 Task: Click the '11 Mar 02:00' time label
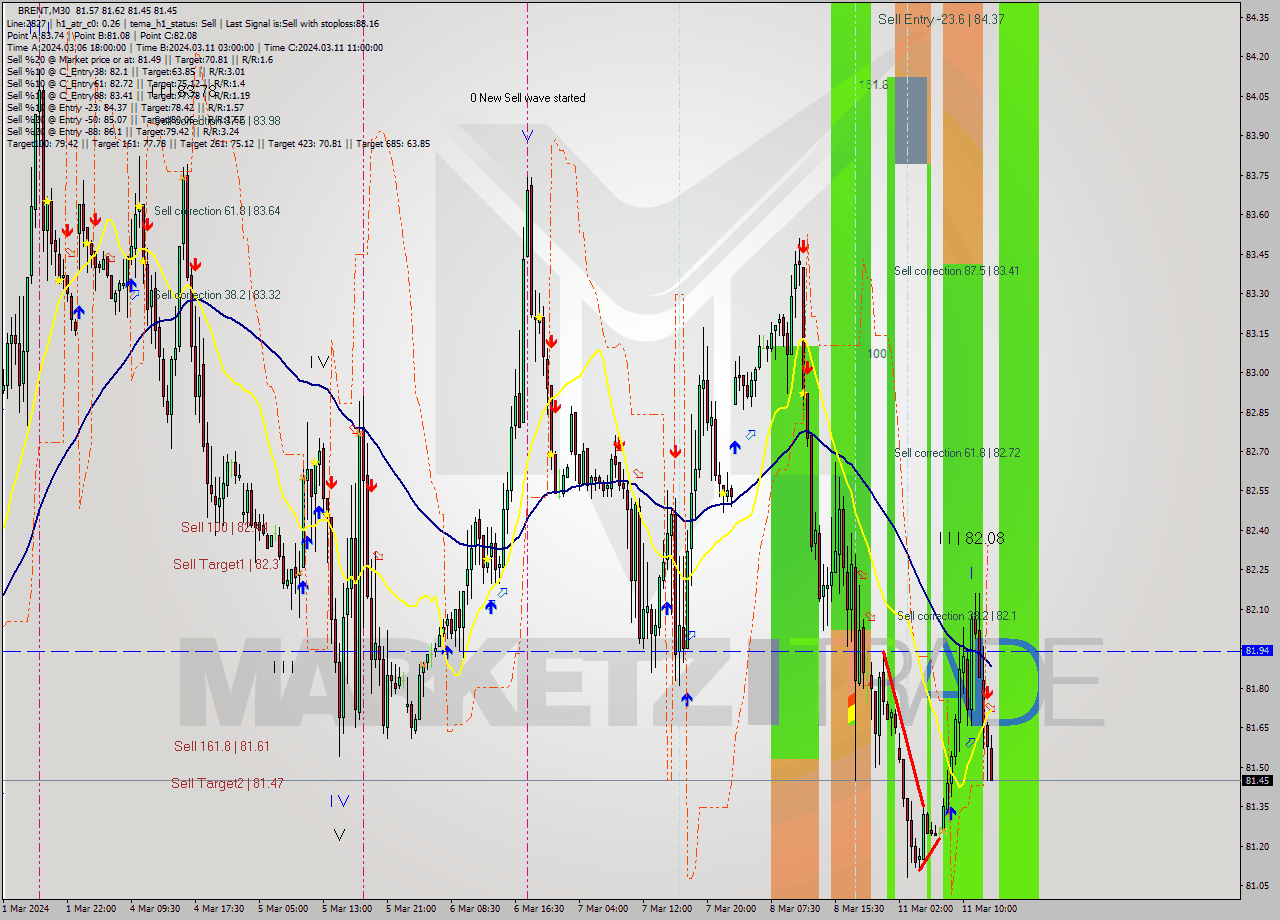(924, 909)
